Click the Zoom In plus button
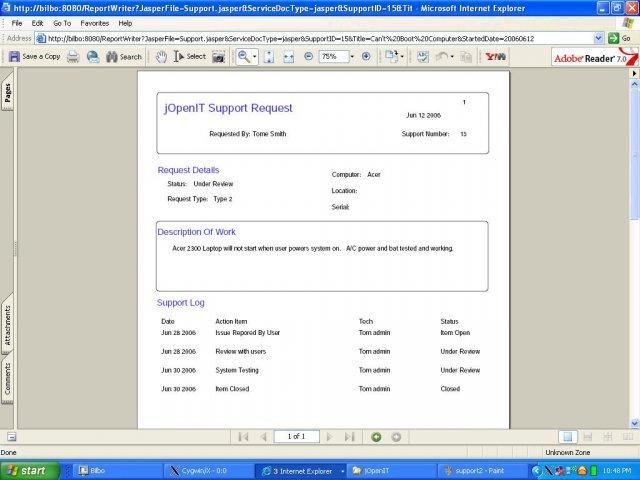The image size is (640, 480). [366, 56]
